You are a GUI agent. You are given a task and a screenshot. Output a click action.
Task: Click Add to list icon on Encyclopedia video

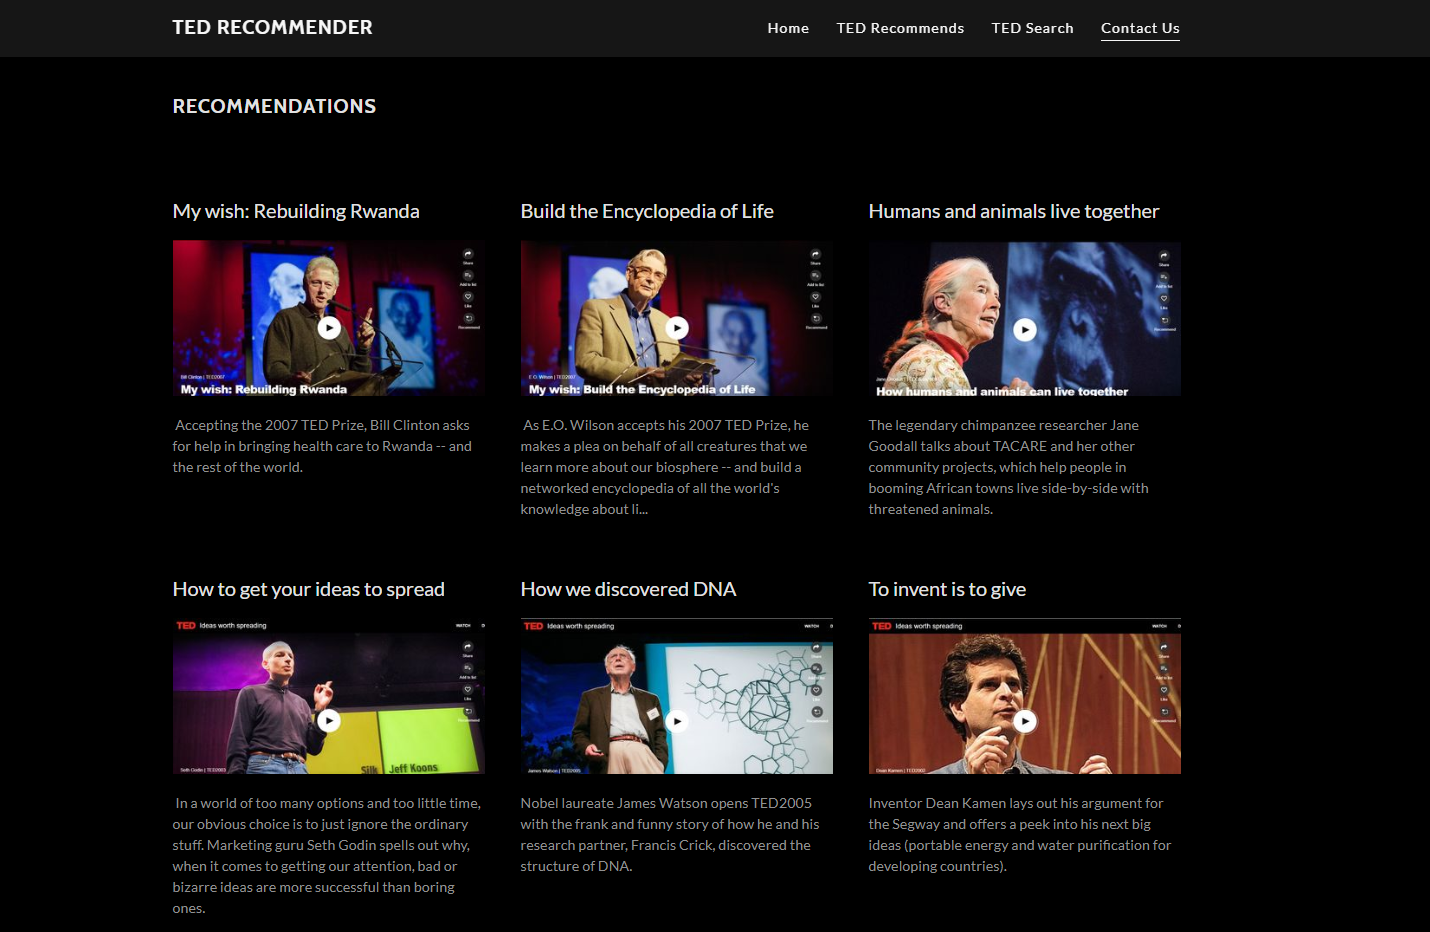815,276
